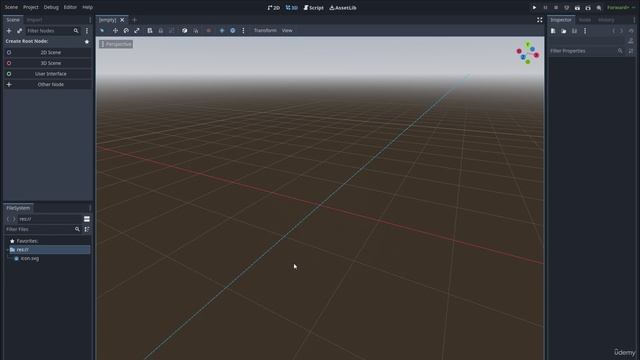
Task: Pause the running project
Action: click(x=545, y=8)
